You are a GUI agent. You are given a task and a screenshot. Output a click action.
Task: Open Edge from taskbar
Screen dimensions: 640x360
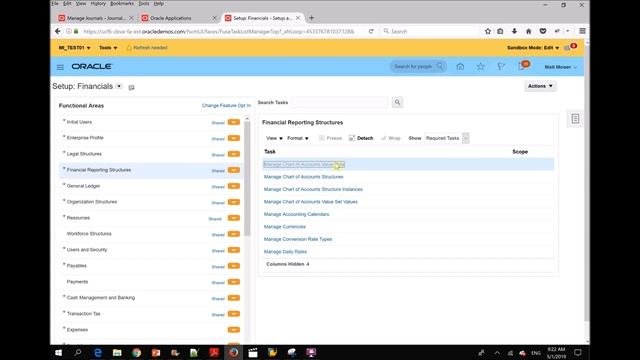98,353
